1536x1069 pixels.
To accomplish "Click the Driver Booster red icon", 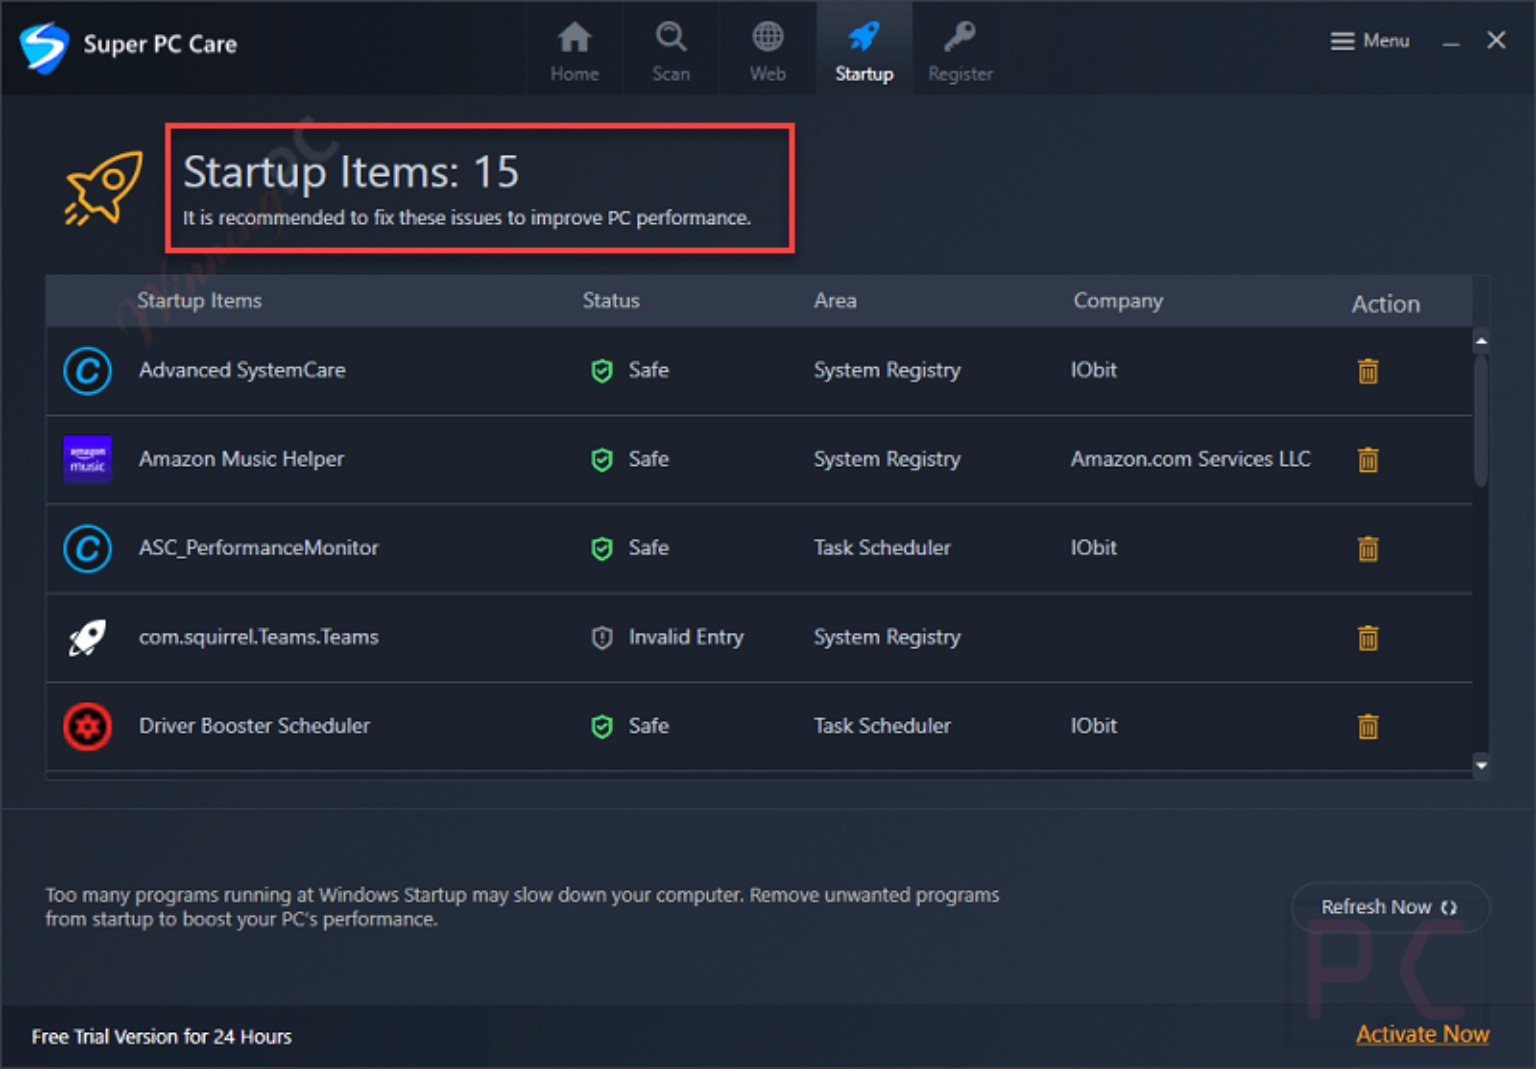I will click(x=87, y=727).
